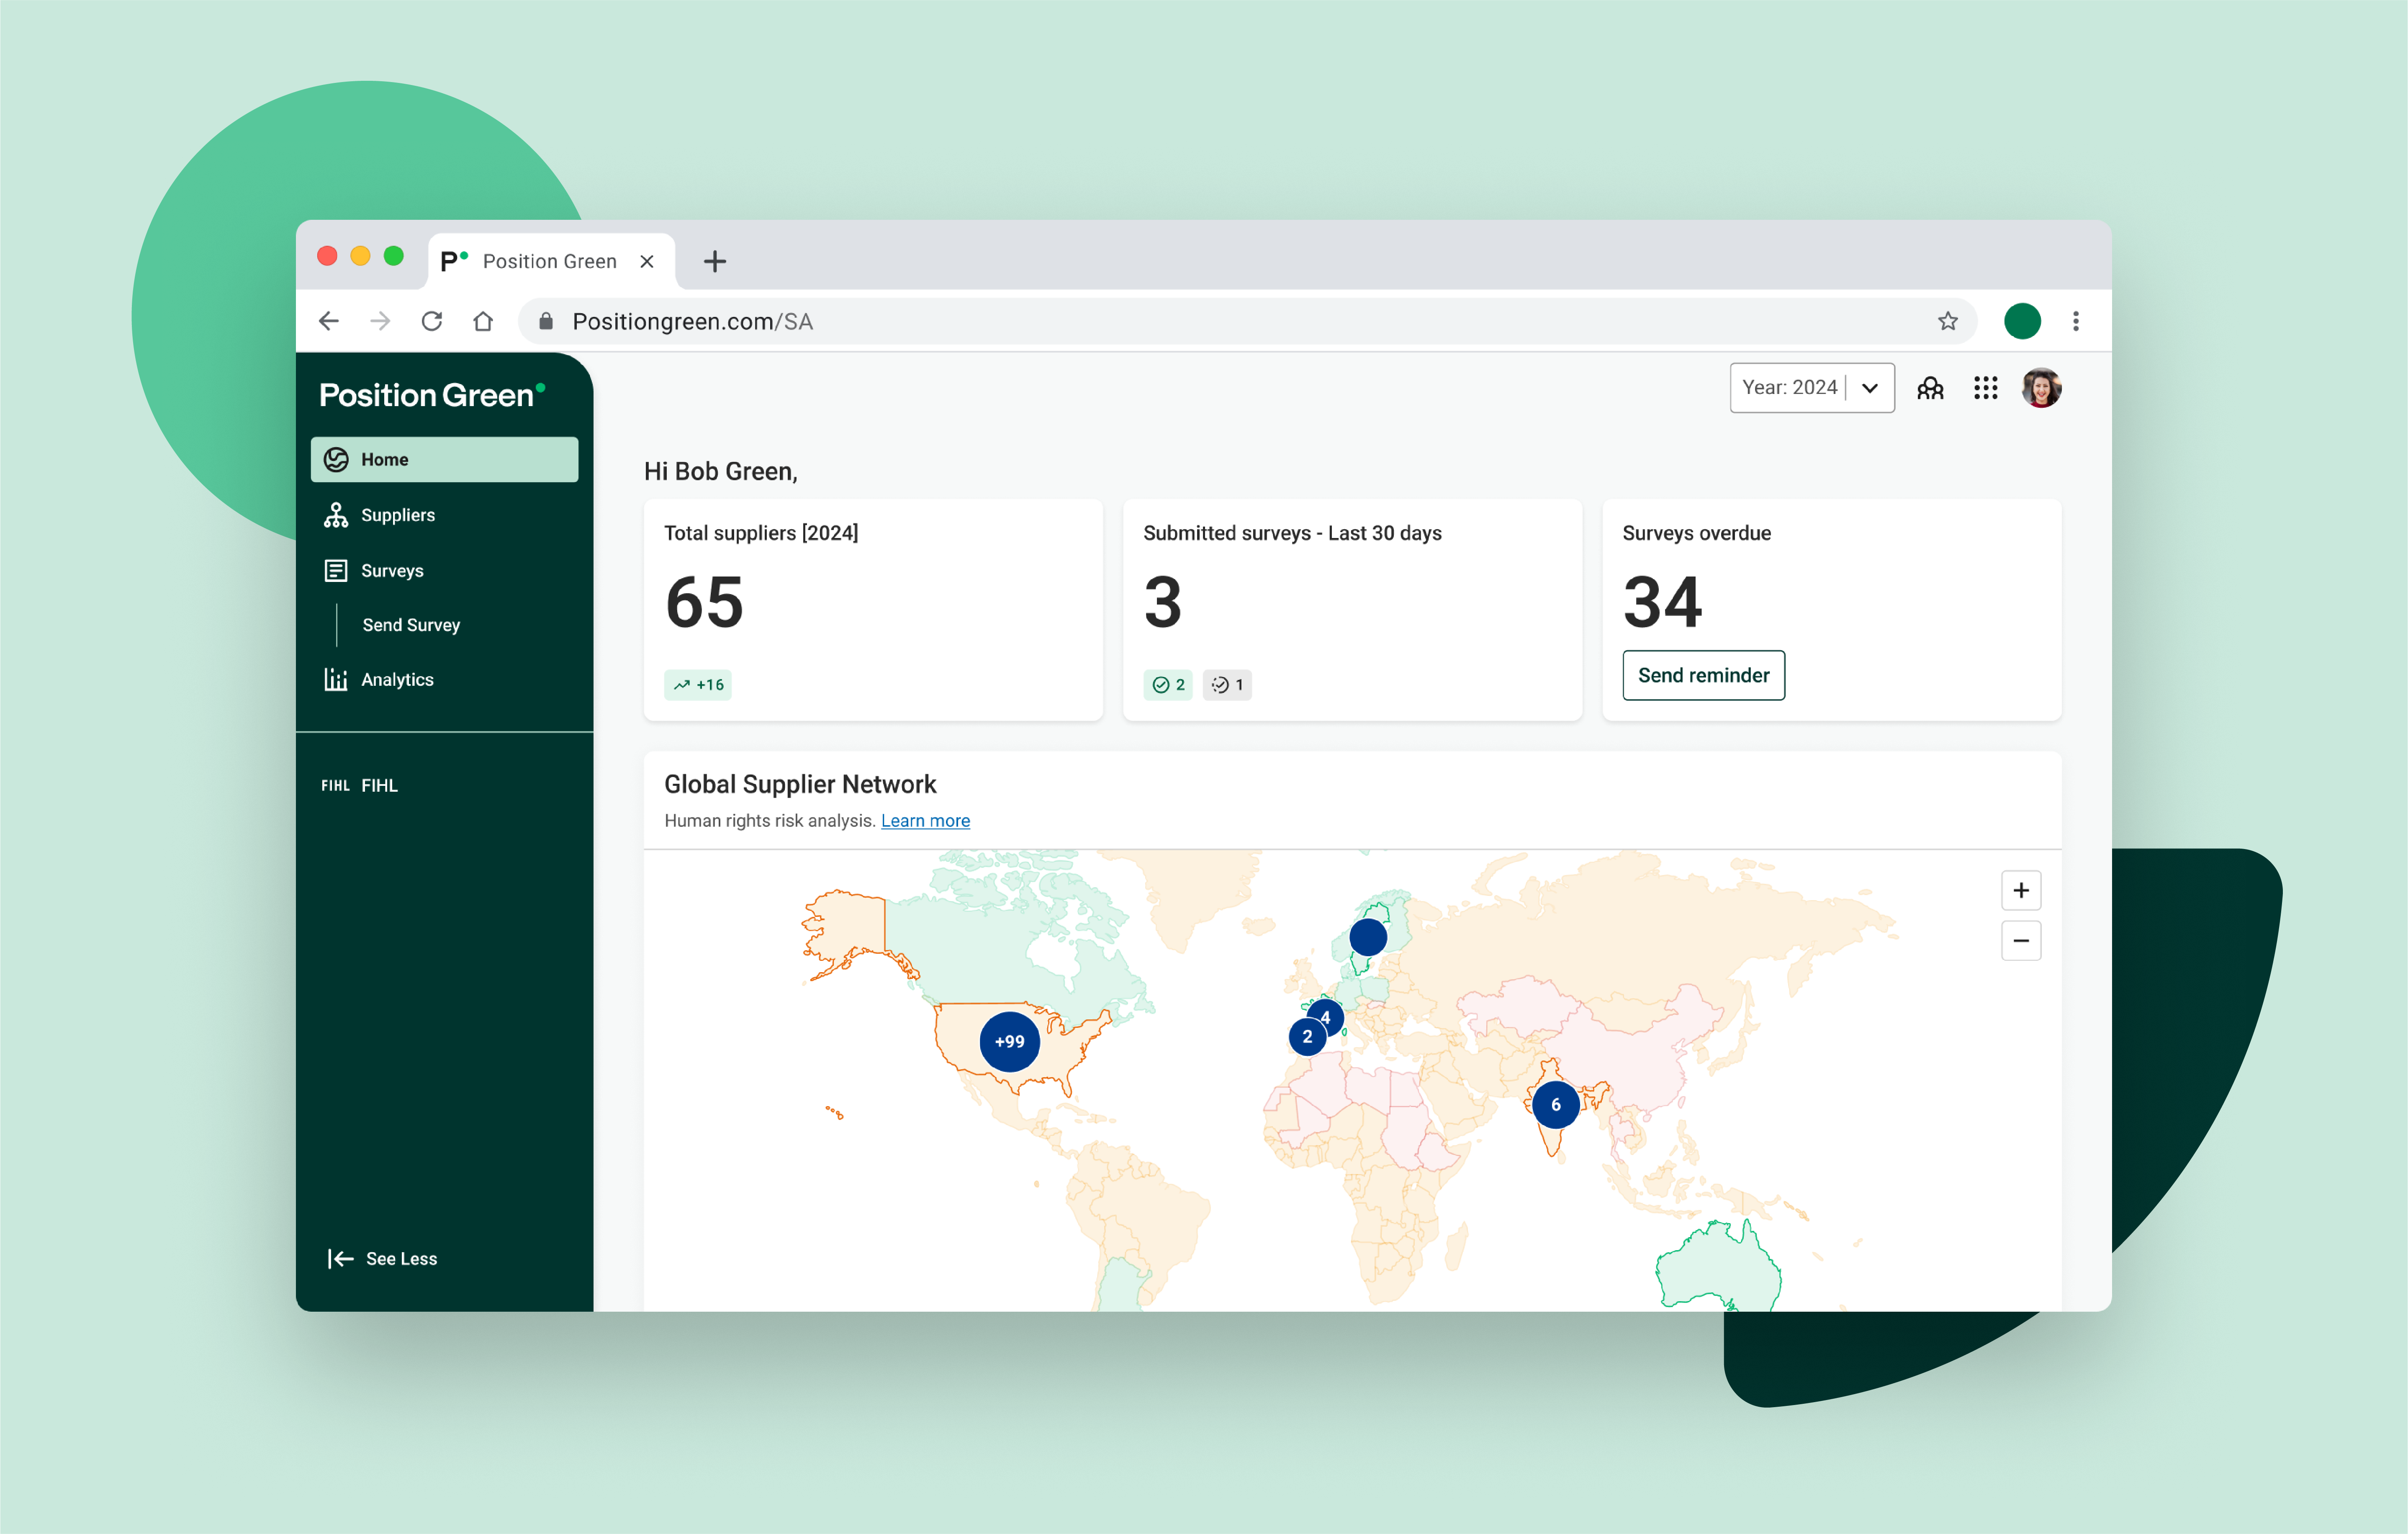Click the Surveys document icon

337,570
